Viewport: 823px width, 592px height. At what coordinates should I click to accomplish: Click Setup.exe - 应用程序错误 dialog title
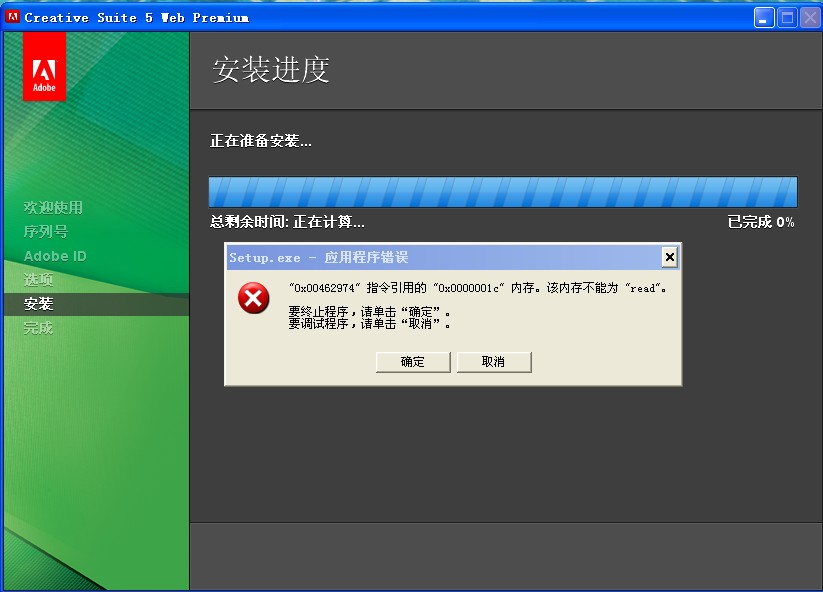[319, 258]
